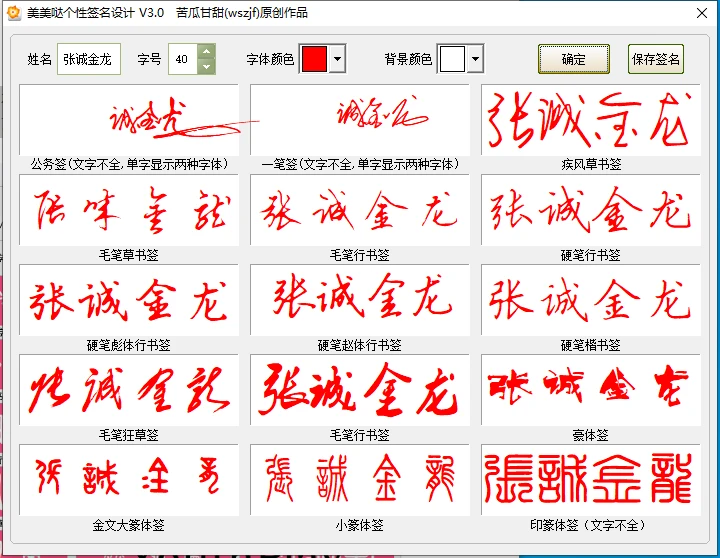Click the 姓名 name input field
The image size is (720, 558).
(89, 59)
